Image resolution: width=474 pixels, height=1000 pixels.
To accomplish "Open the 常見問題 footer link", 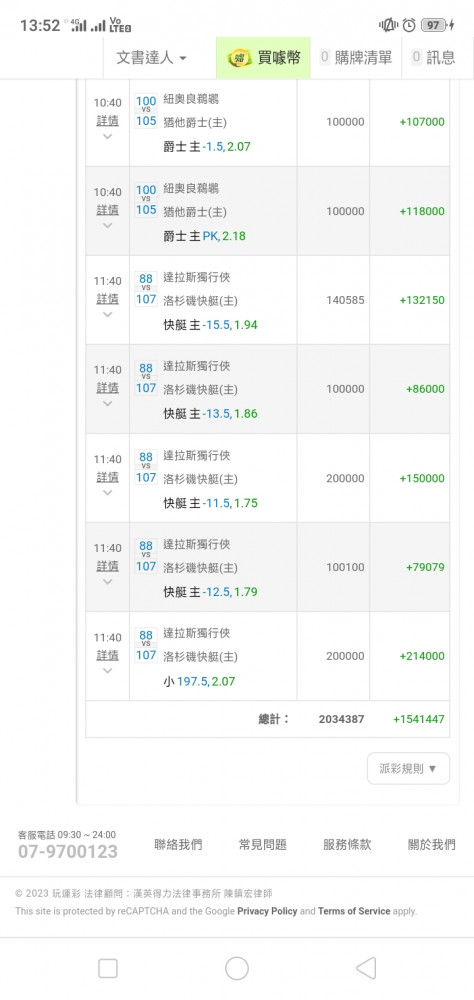I will coord(263,845).
